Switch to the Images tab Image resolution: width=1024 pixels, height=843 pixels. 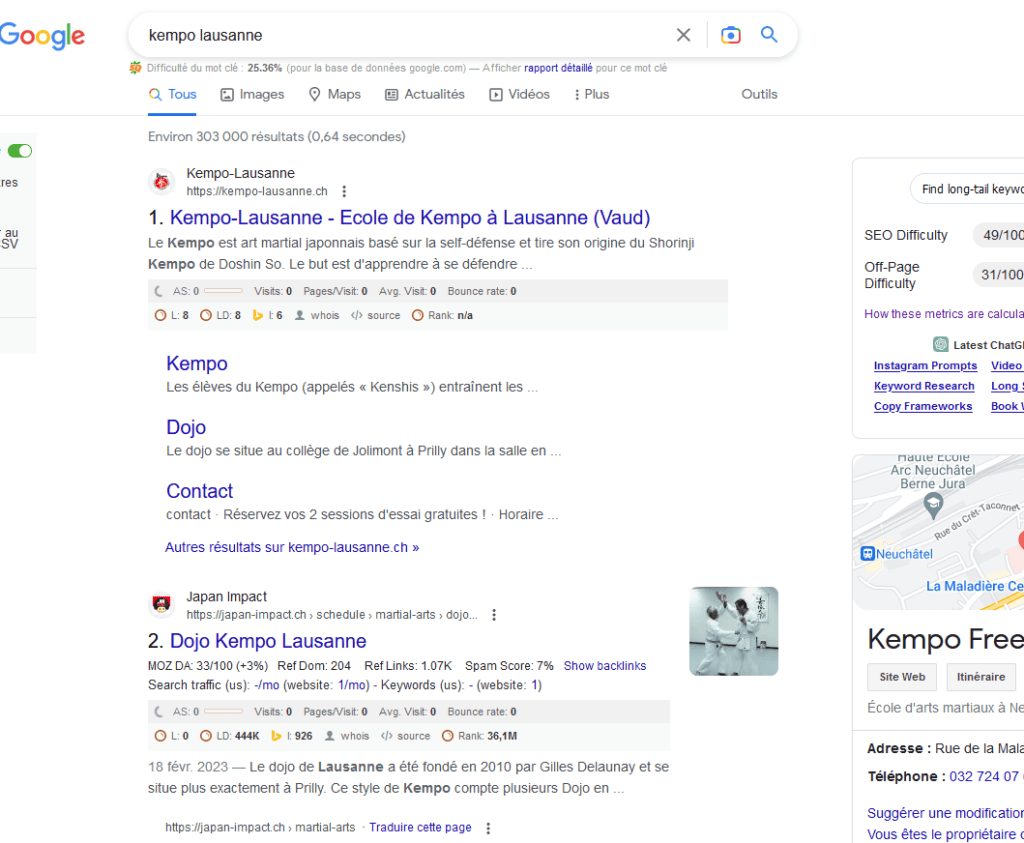click(252, 94)
